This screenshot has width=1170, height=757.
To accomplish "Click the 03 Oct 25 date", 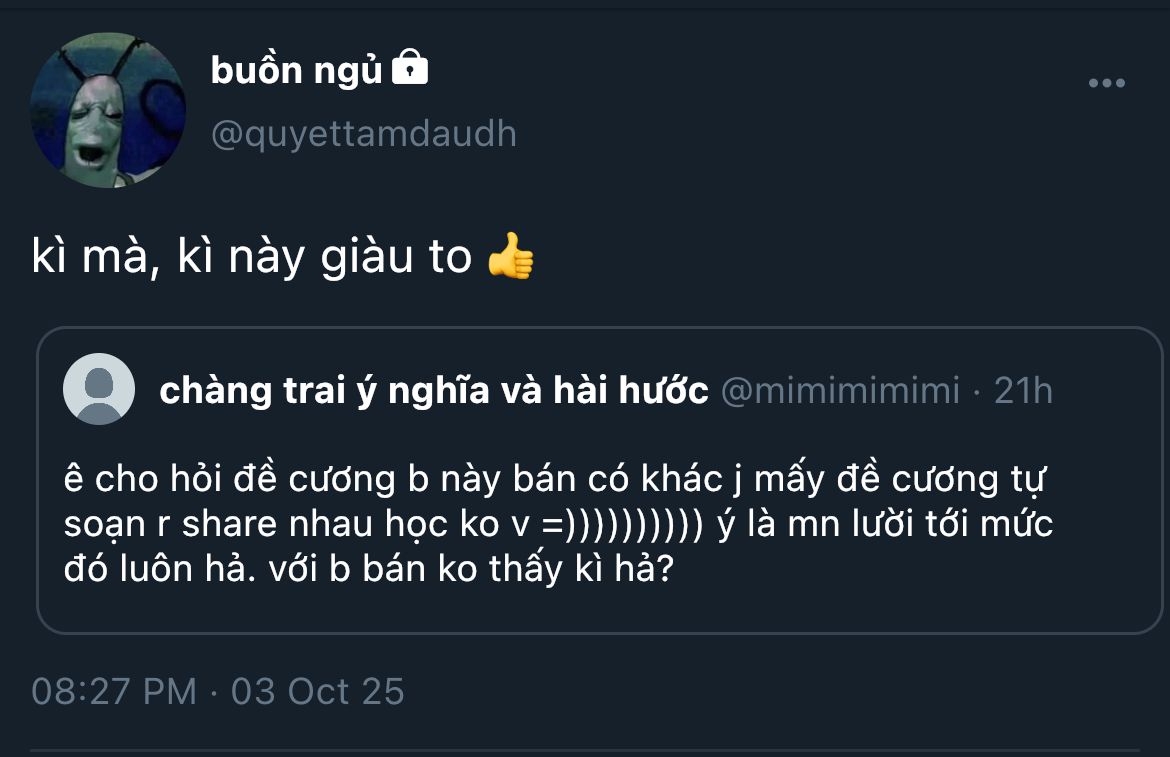I will point(318,691).
